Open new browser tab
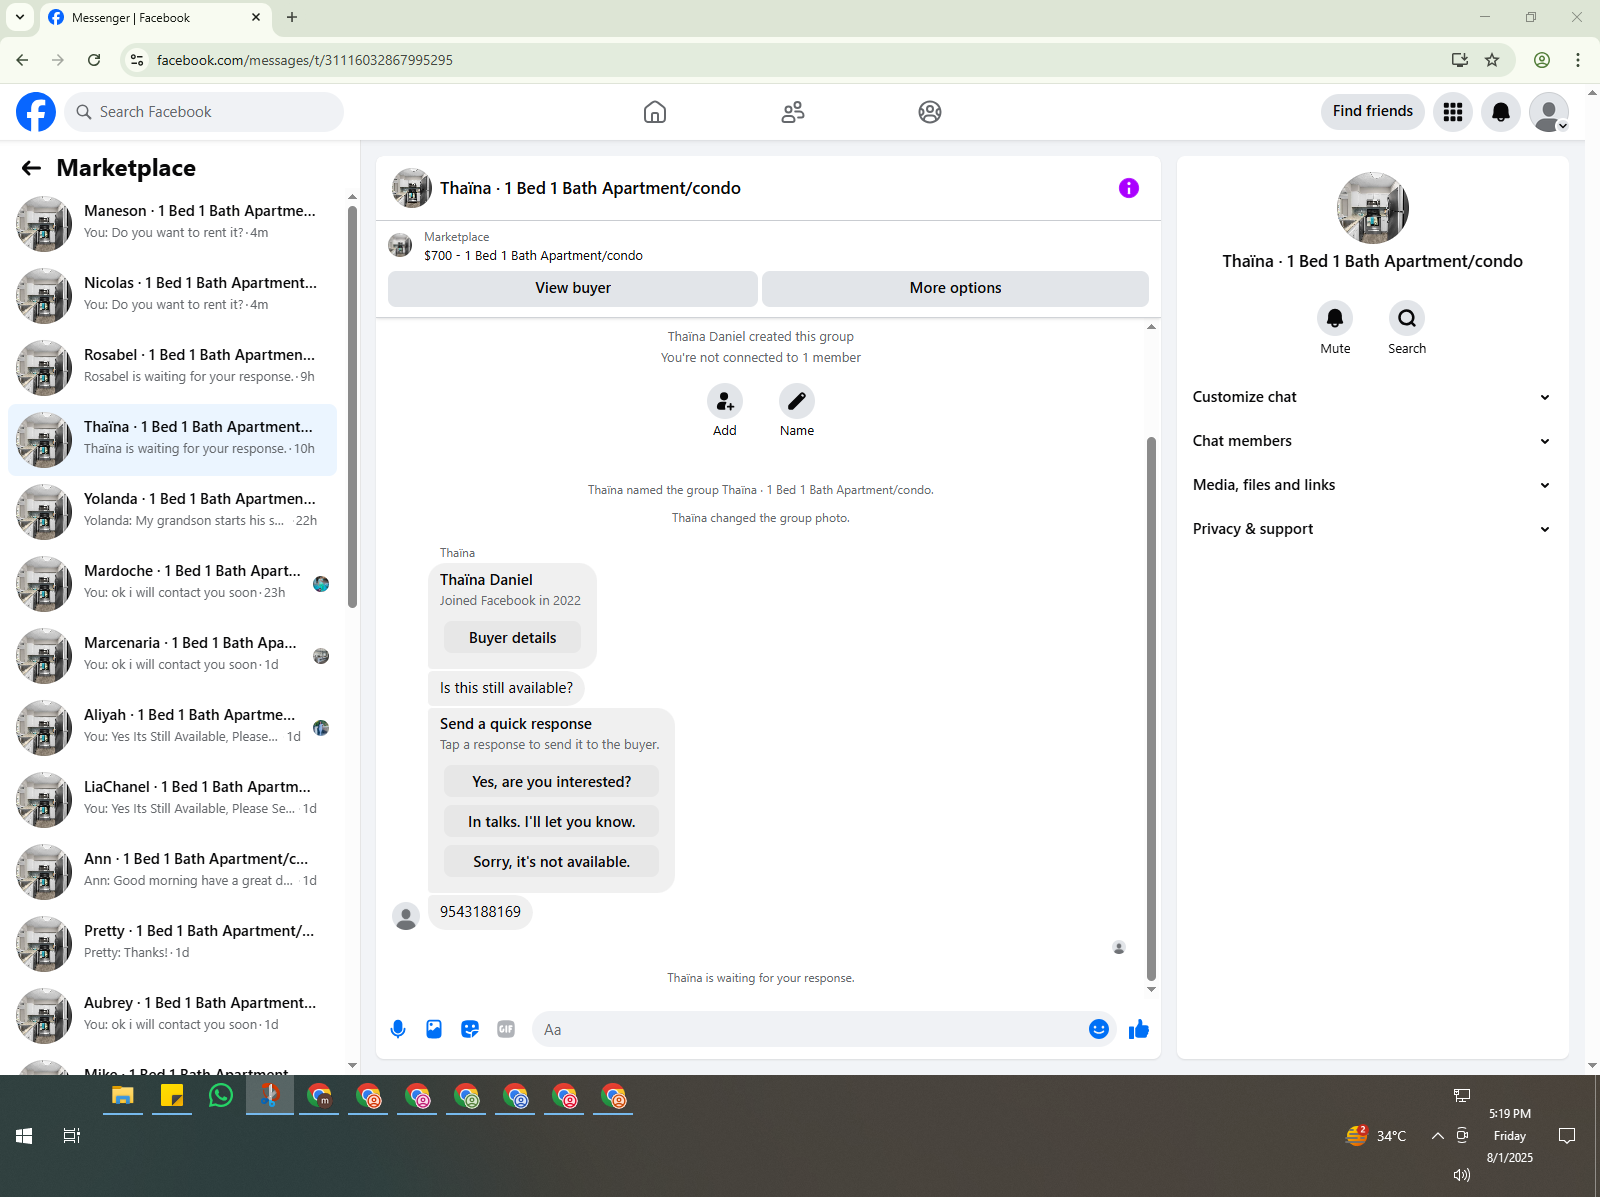Screen dimensions: 1600x1197 tap(292, 17)
